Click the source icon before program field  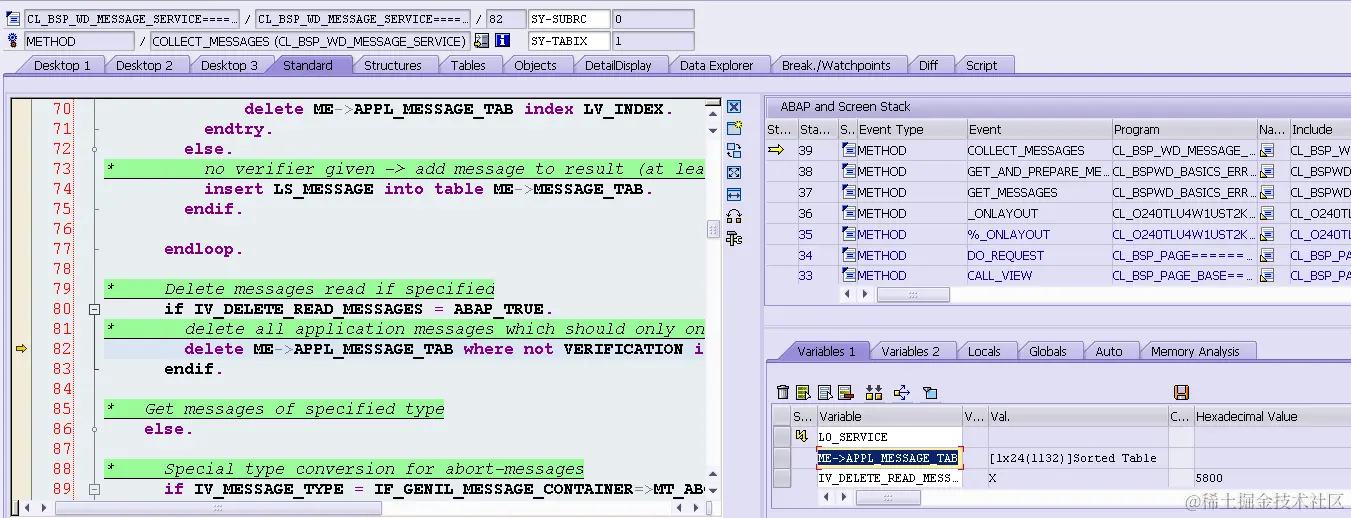click(x=14, y=19)
